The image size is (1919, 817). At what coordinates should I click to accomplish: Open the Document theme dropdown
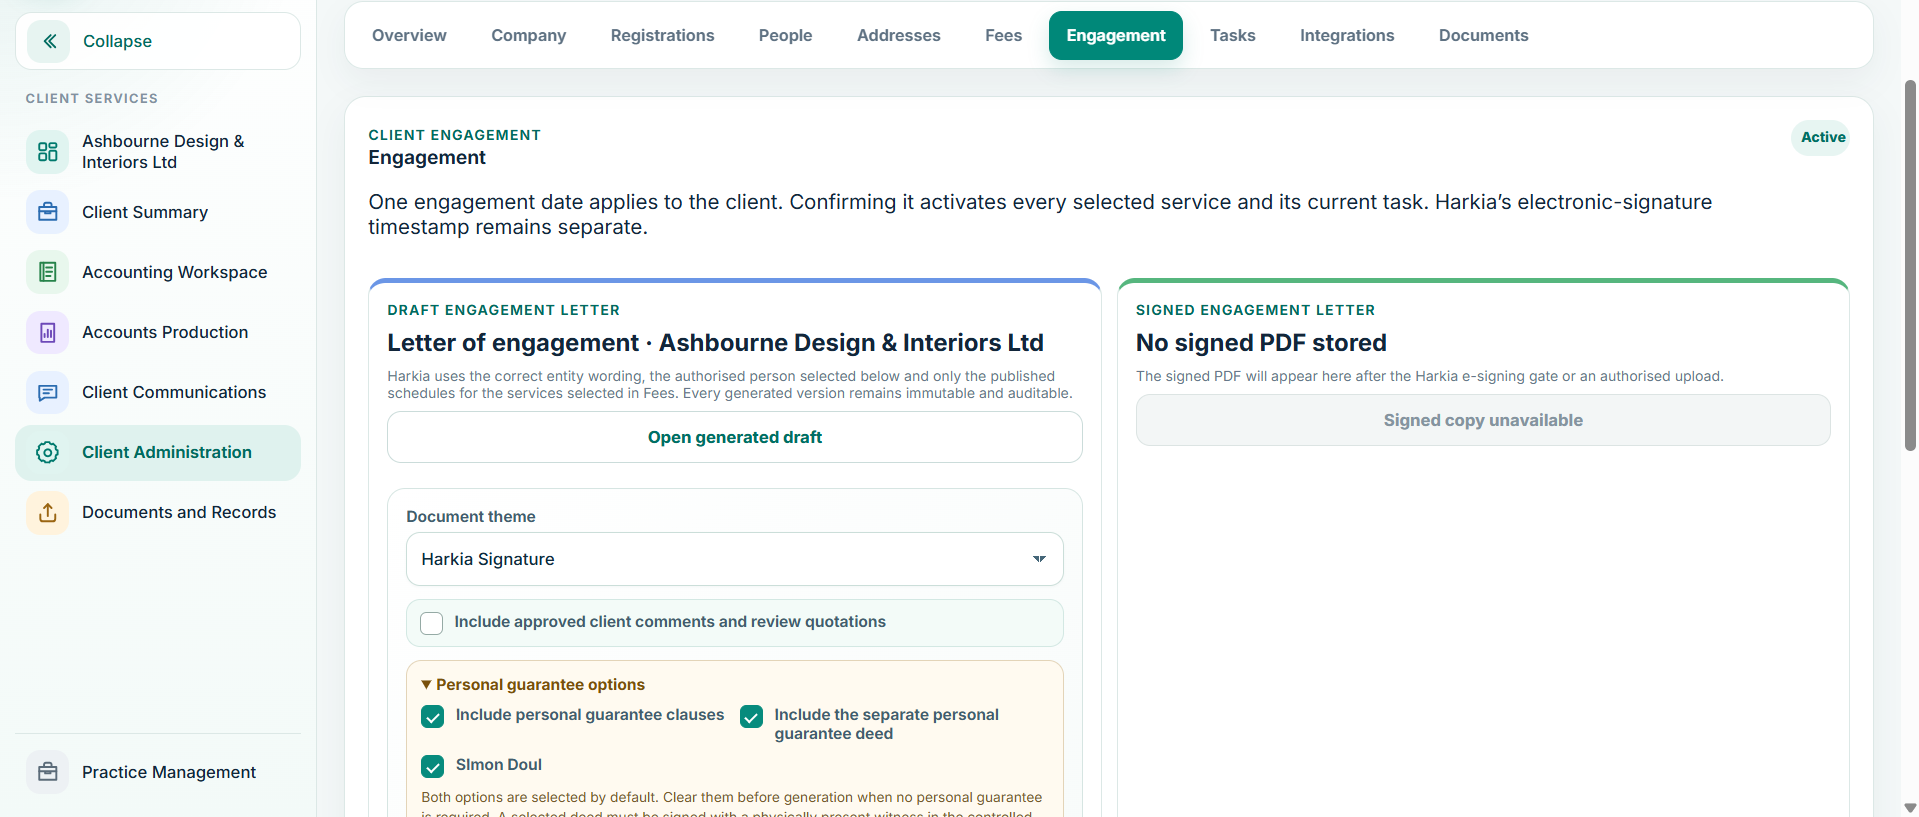point(734,559)
